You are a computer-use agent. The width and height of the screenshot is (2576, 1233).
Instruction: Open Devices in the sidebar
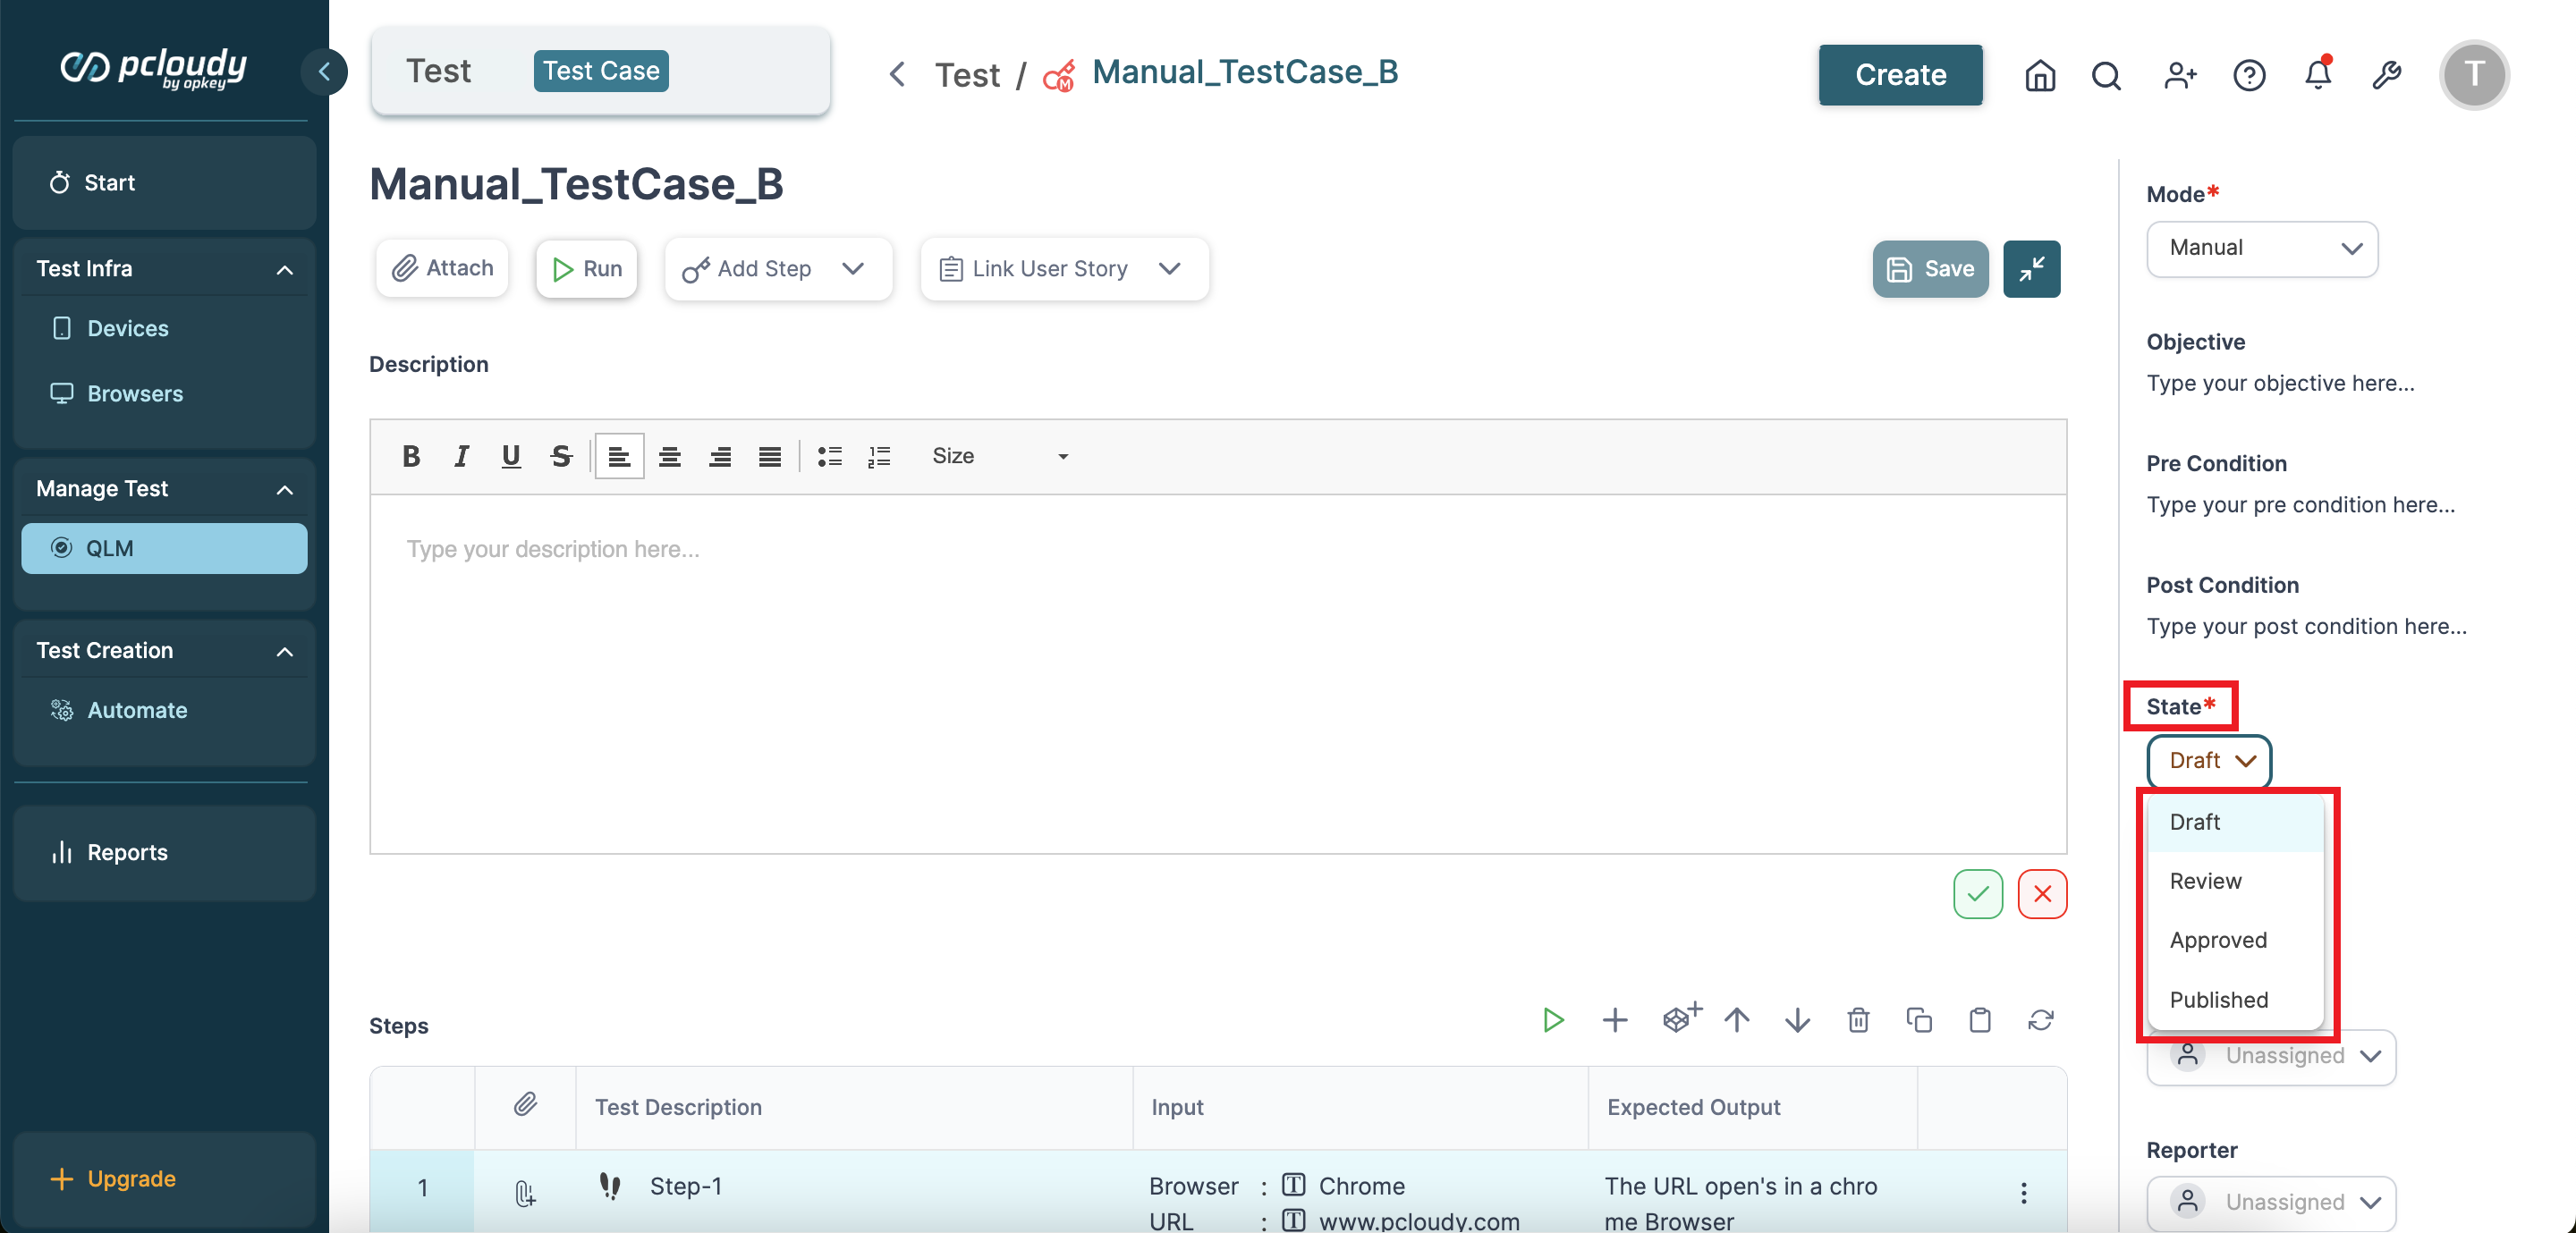(164, 328)
